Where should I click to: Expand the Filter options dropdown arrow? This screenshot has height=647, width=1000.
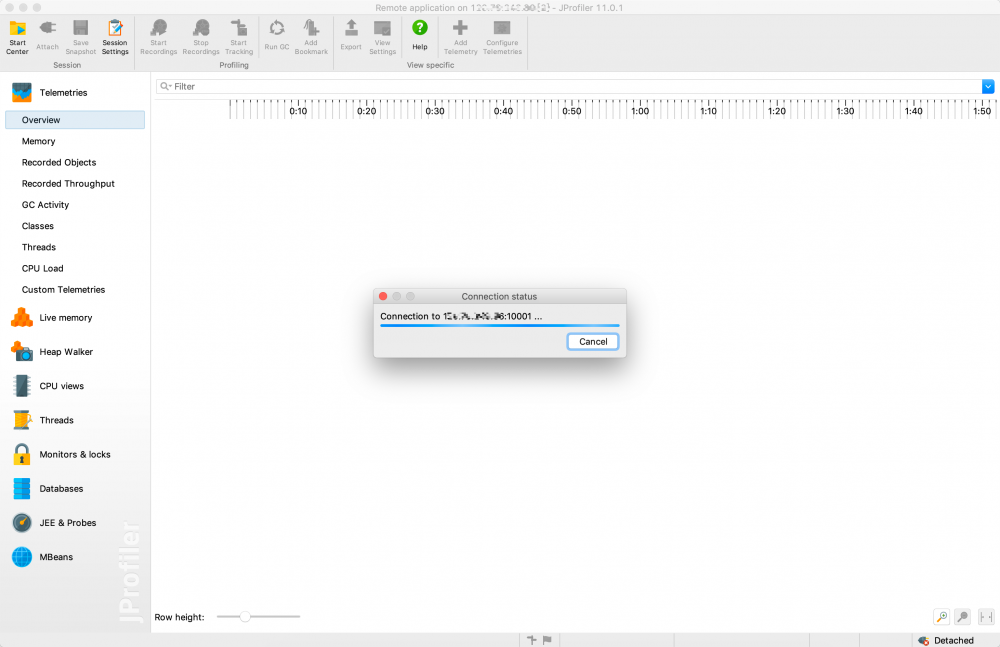click(987, 86)
